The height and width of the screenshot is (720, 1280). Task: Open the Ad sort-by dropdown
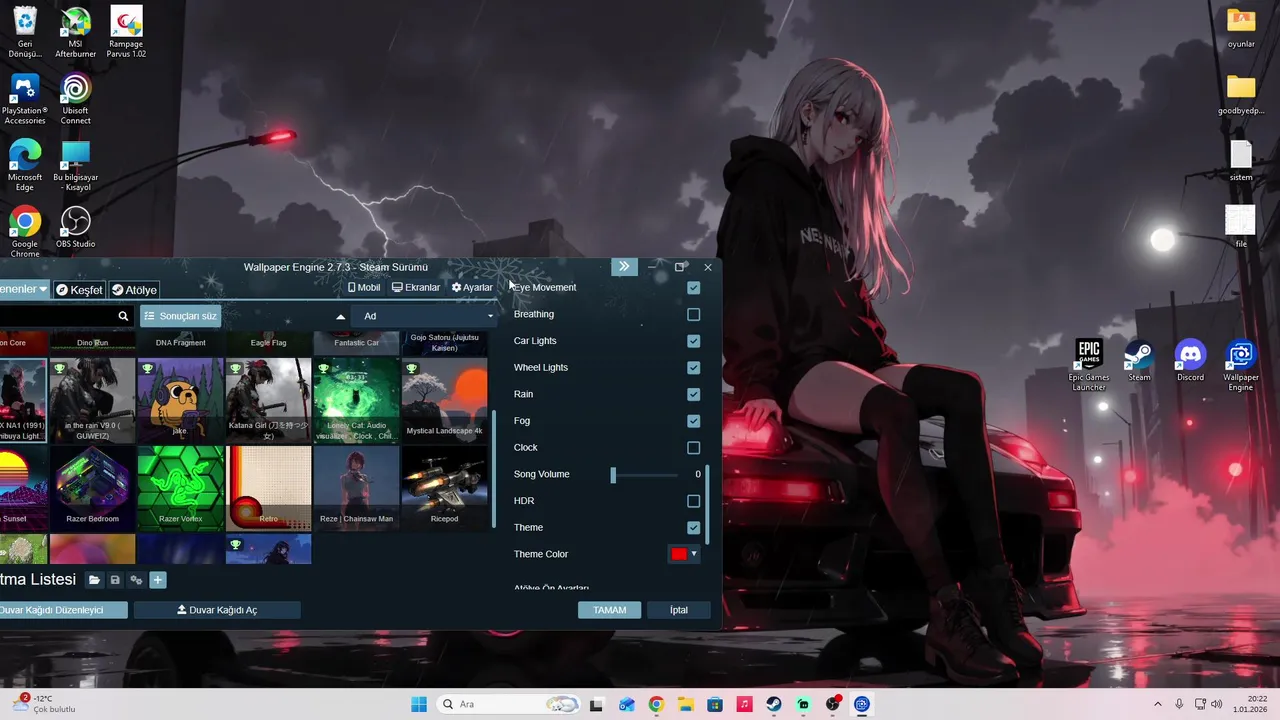427,316
